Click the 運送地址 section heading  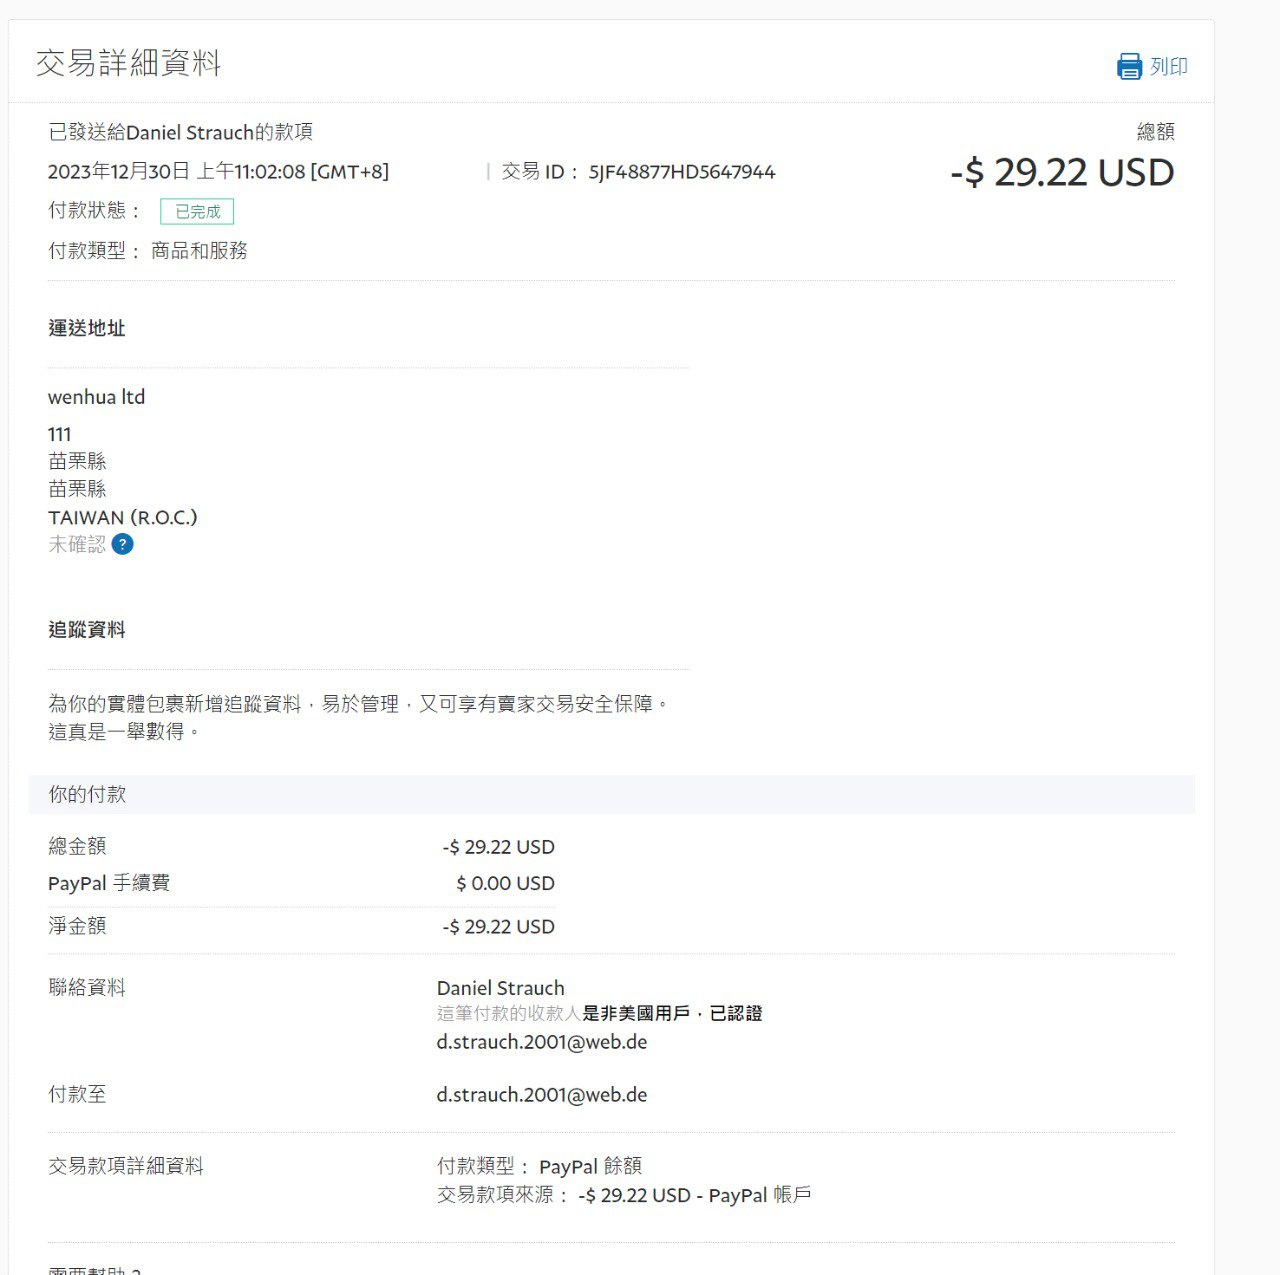[87, 328]
